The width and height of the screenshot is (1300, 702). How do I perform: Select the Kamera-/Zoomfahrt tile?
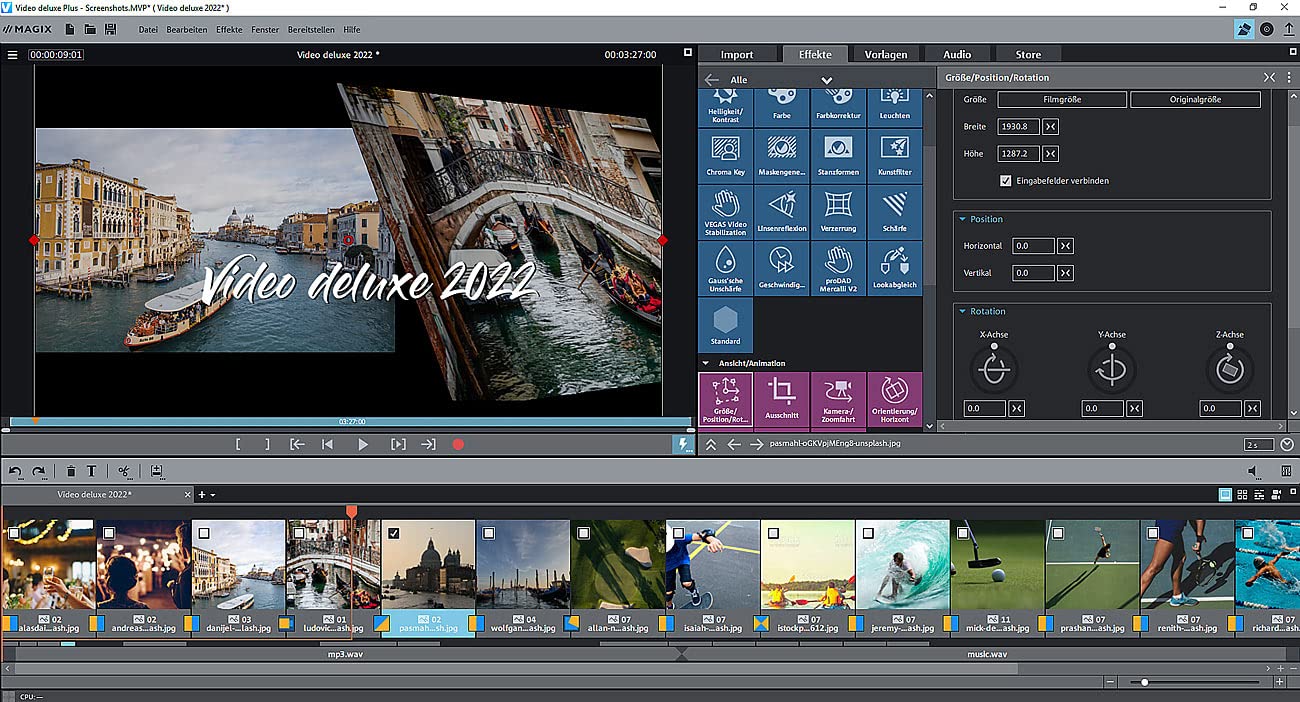pos(838,399)
